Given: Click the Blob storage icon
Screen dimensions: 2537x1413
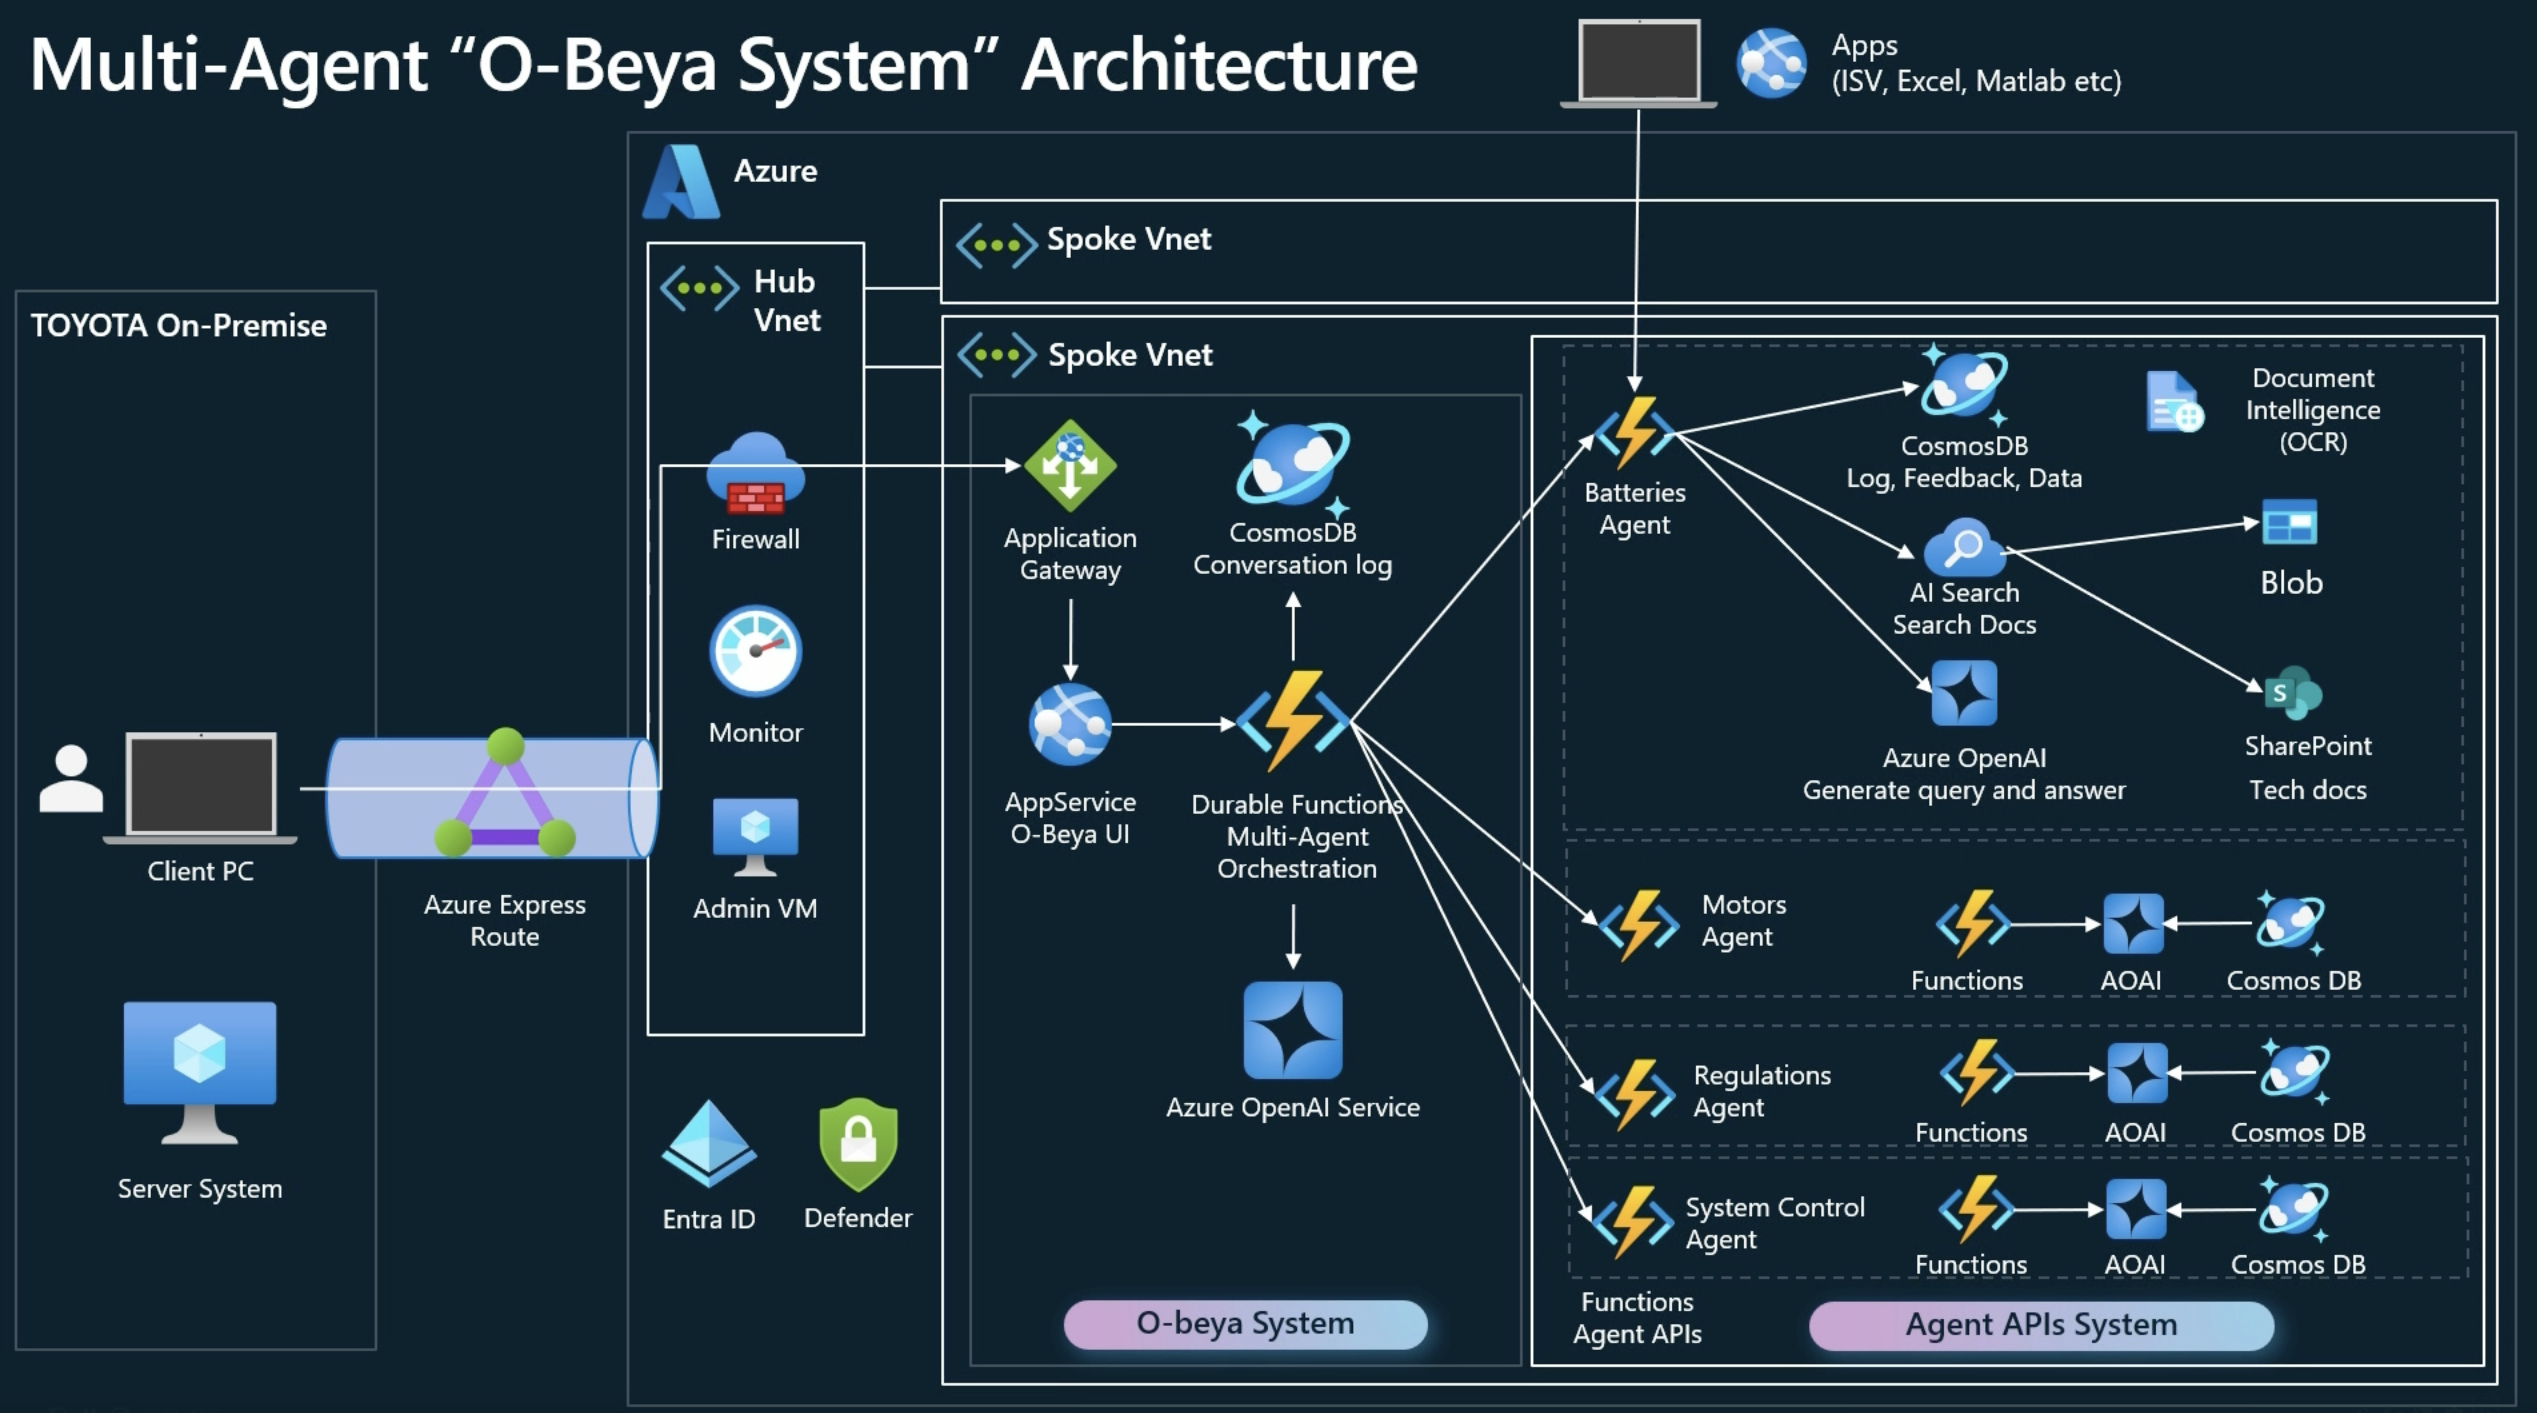Looking at the screenshot, I should 2289,522.
